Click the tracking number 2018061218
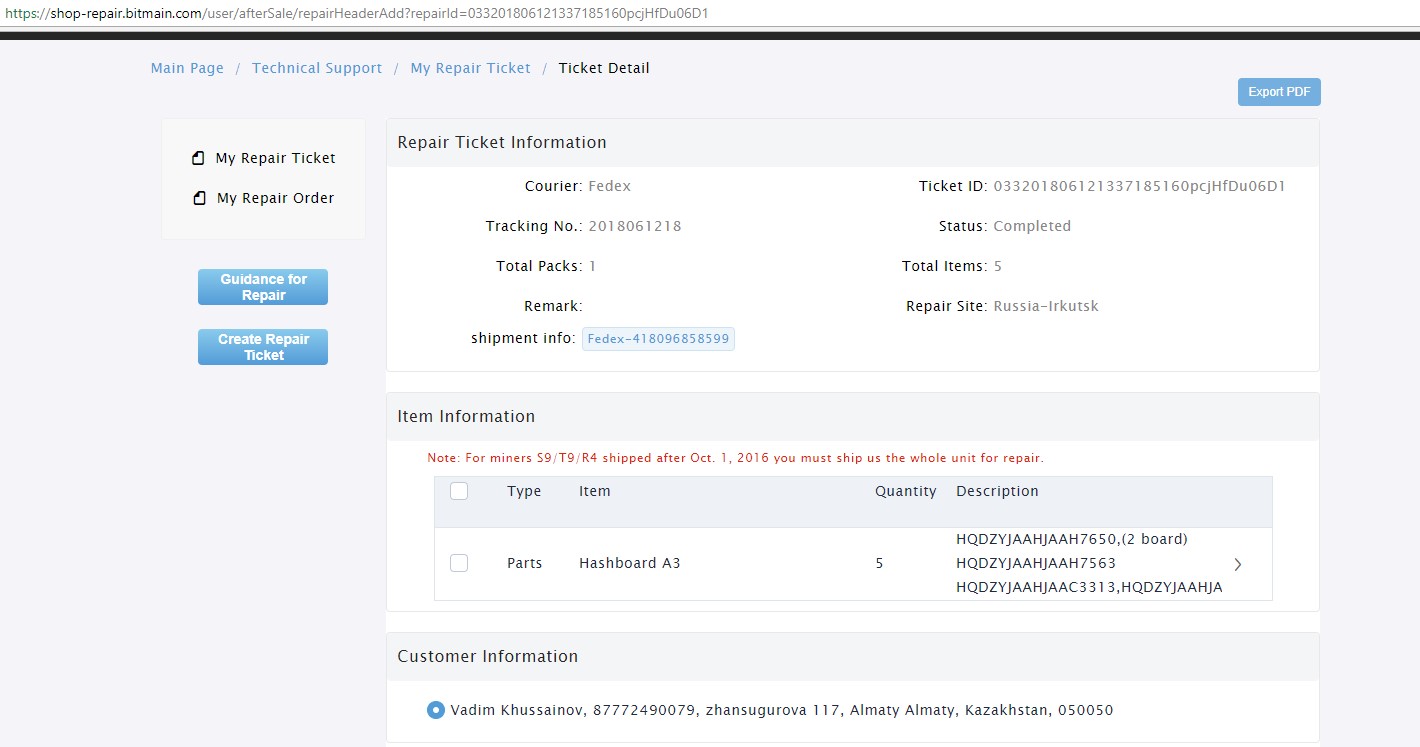 (x=634, y=226)
